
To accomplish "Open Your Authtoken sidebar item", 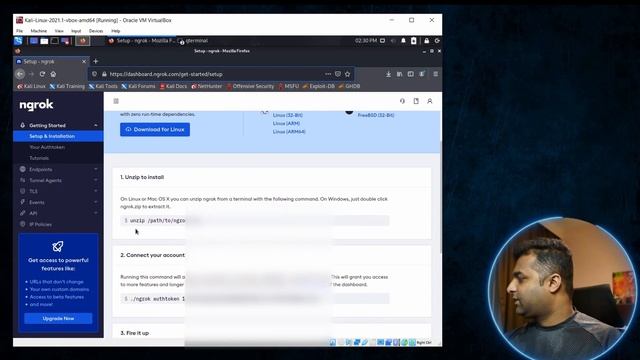I will (47, 147).
